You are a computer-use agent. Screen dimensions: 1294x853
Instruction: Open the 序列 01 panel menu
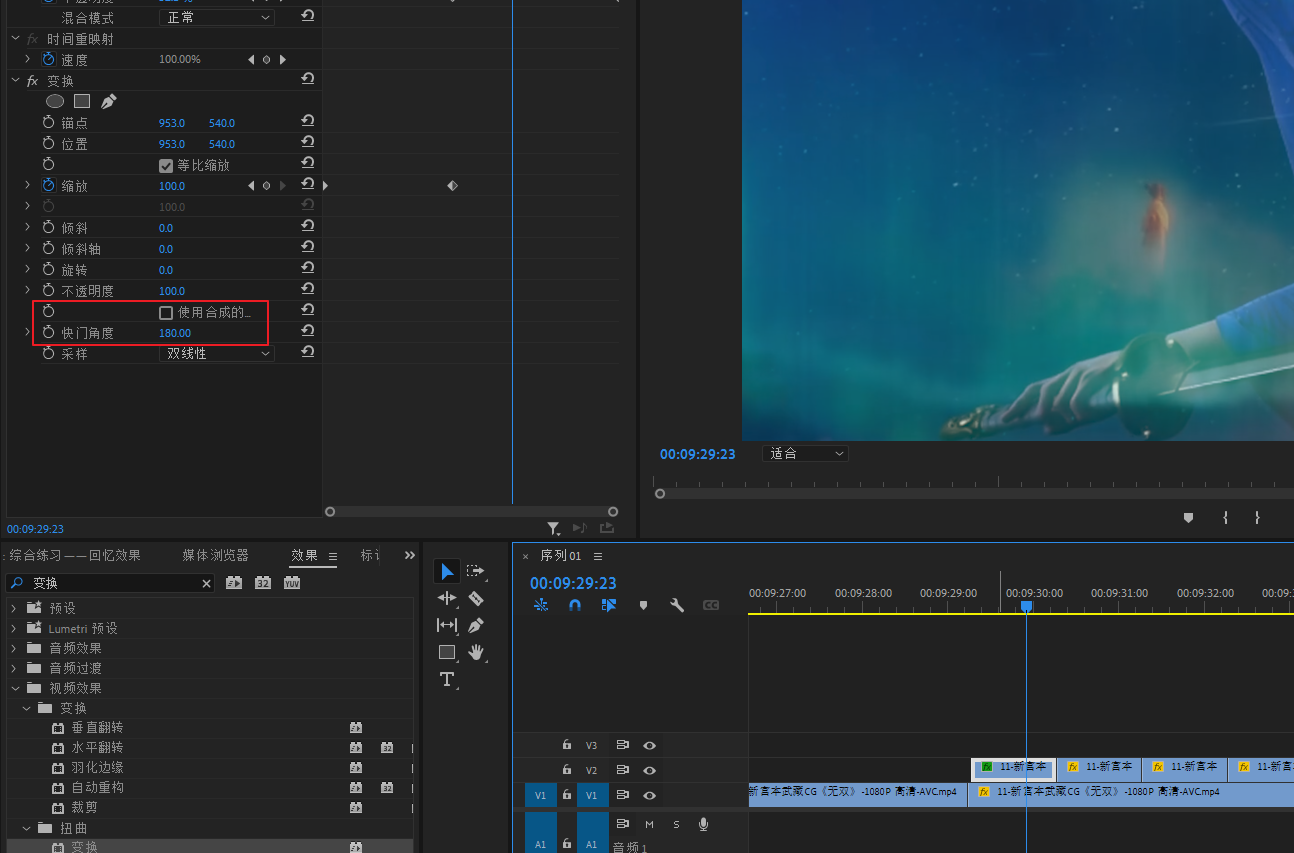[598, 556]
